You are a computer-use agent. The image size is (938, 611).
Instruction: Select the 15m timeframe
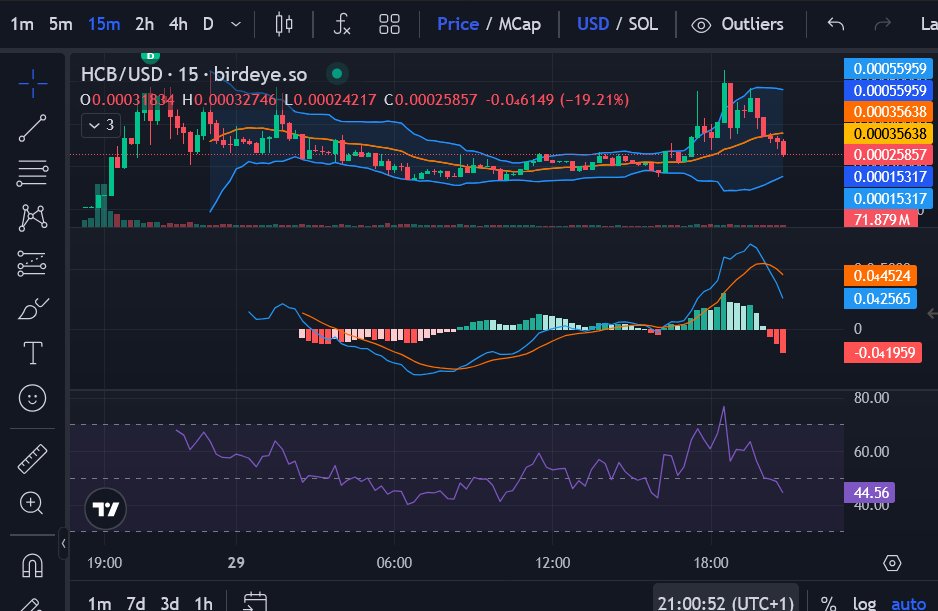pyautogui.click(x=103, y=24)
